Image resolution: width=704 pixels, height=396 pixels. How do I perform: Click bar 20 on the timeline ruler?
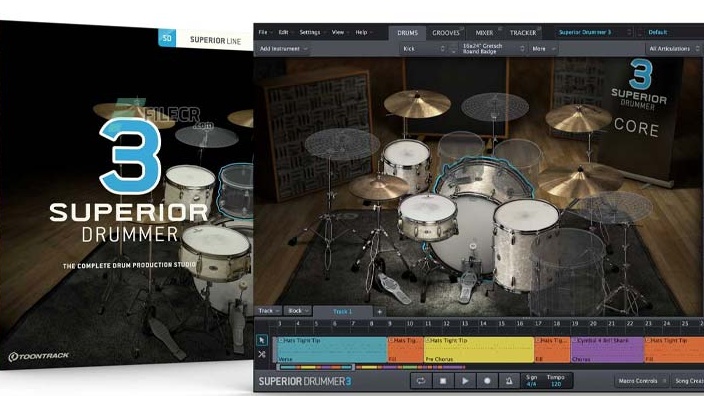coord(593,323)
